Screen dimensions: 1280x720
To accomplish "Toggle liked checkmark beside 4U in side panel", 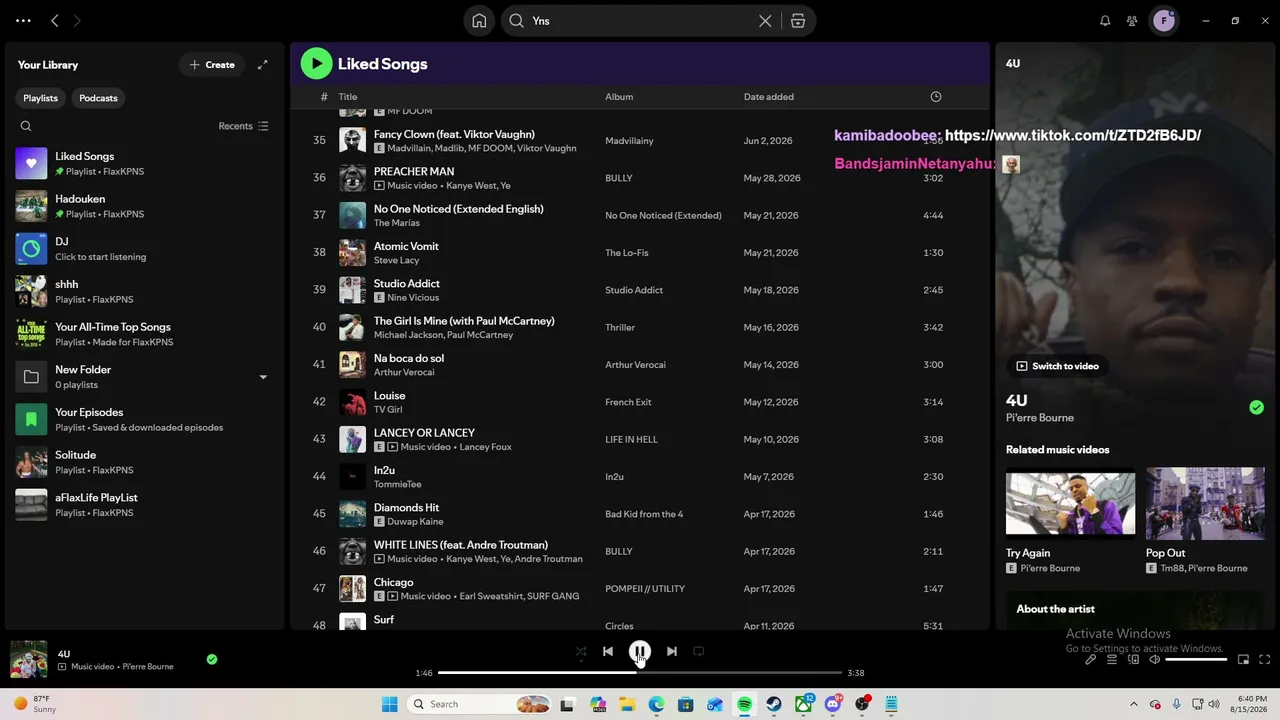I will point(1256,407).
